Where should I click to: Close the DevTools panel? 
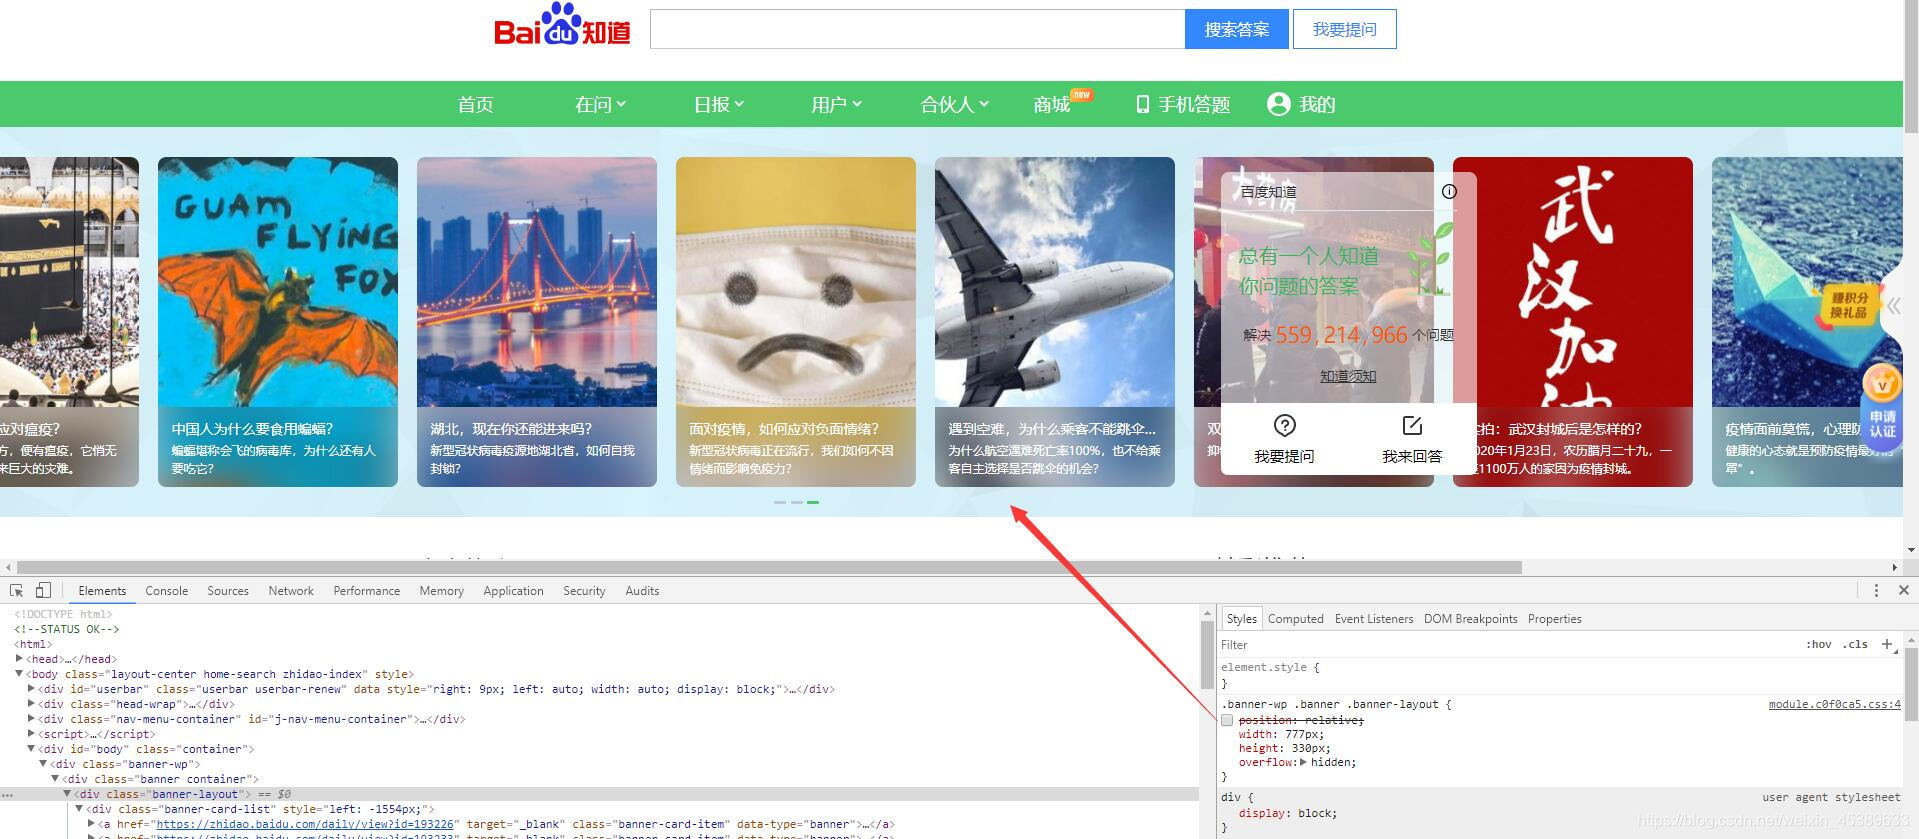pyautogui.click(x=1903, y=591)
